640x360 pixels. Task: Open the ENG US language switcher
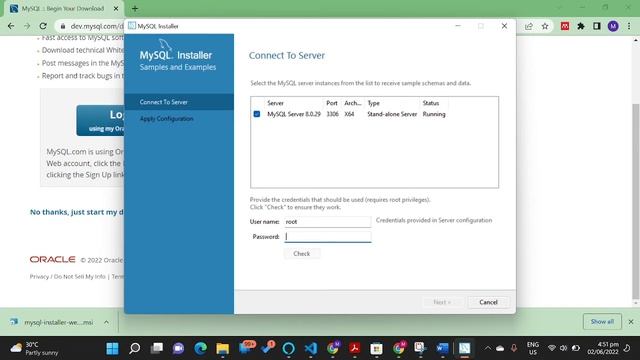click(x=533, y=348)
